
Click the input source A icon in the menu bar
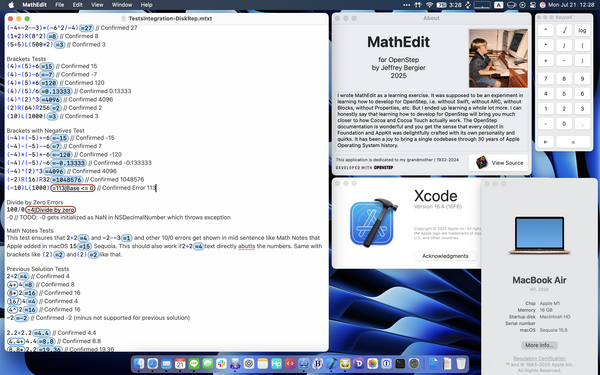[498, 5]
